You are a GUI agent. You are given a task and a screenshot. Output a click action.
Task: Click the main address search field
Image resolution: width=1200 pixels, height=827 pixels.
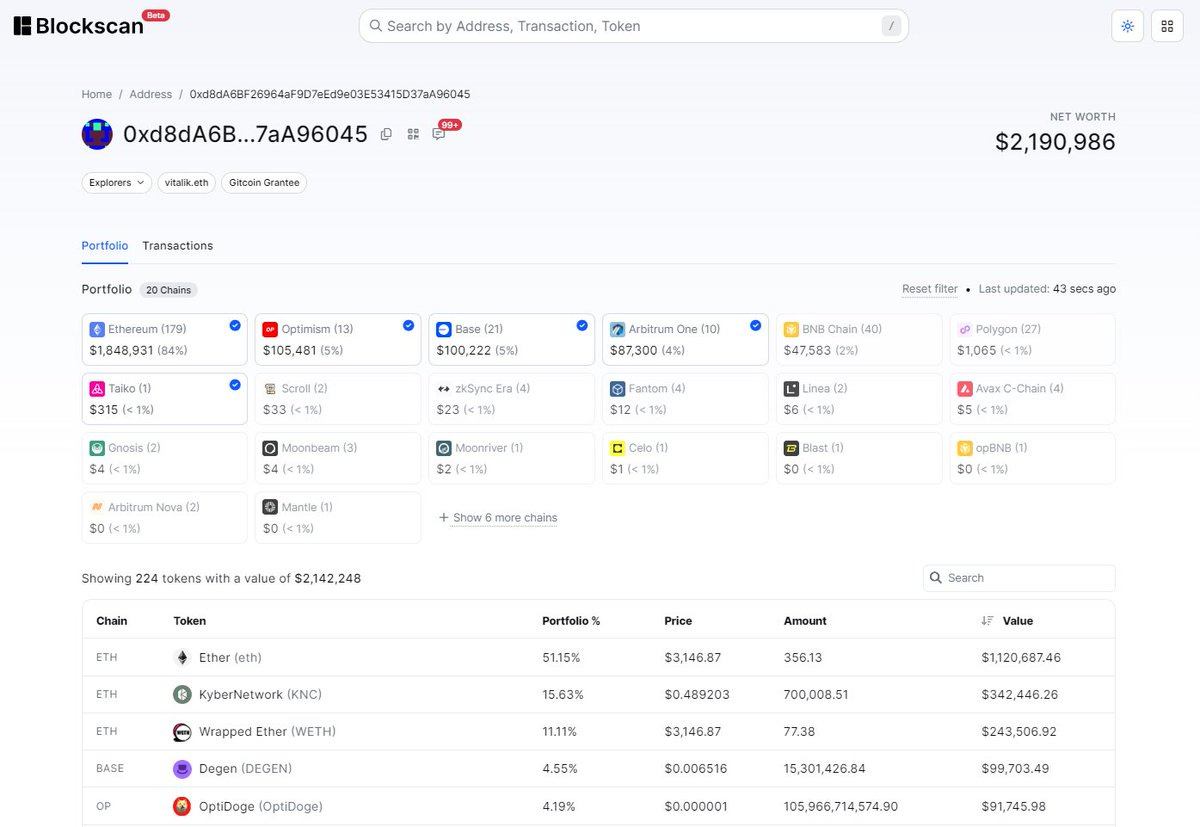[x=634, y=26]
